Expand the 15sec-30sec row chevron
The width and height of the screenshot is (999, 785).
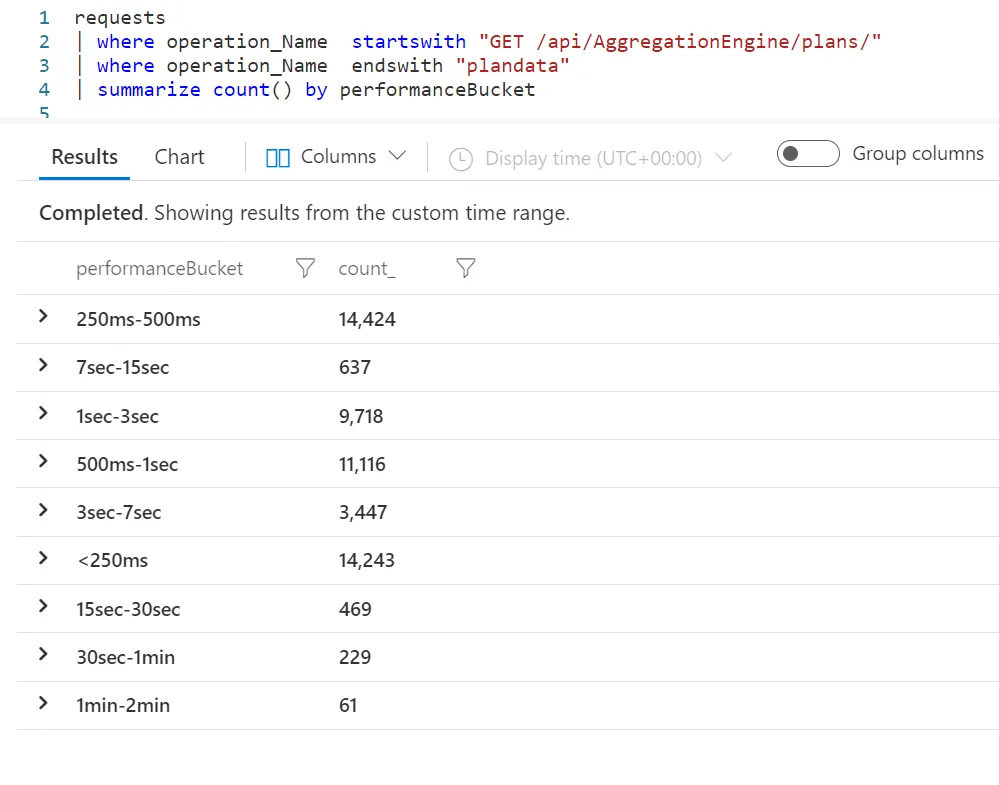point(43,607)
